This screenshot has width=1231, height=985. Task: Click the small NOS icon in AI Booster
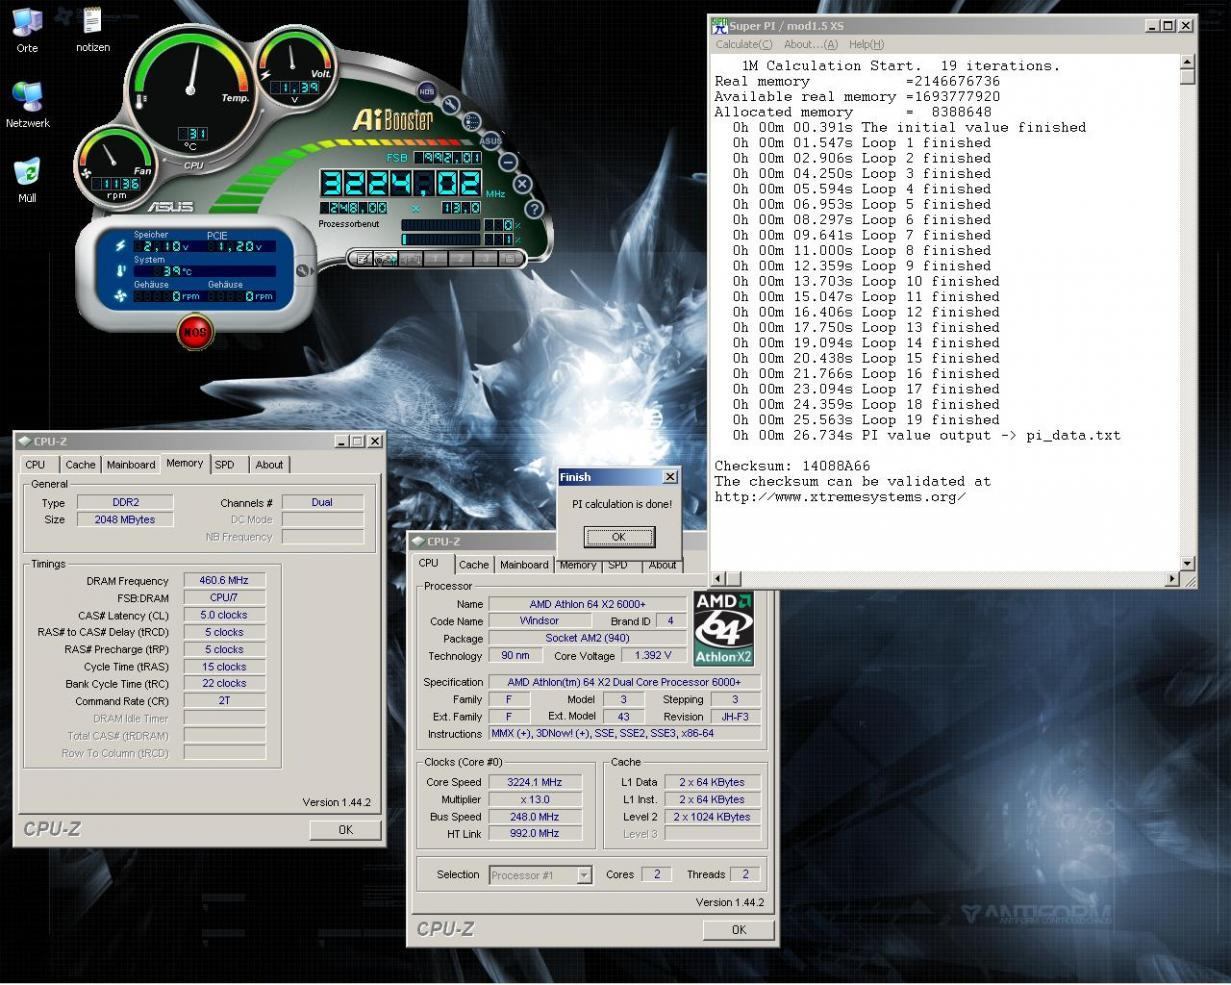tap(427, 91)
